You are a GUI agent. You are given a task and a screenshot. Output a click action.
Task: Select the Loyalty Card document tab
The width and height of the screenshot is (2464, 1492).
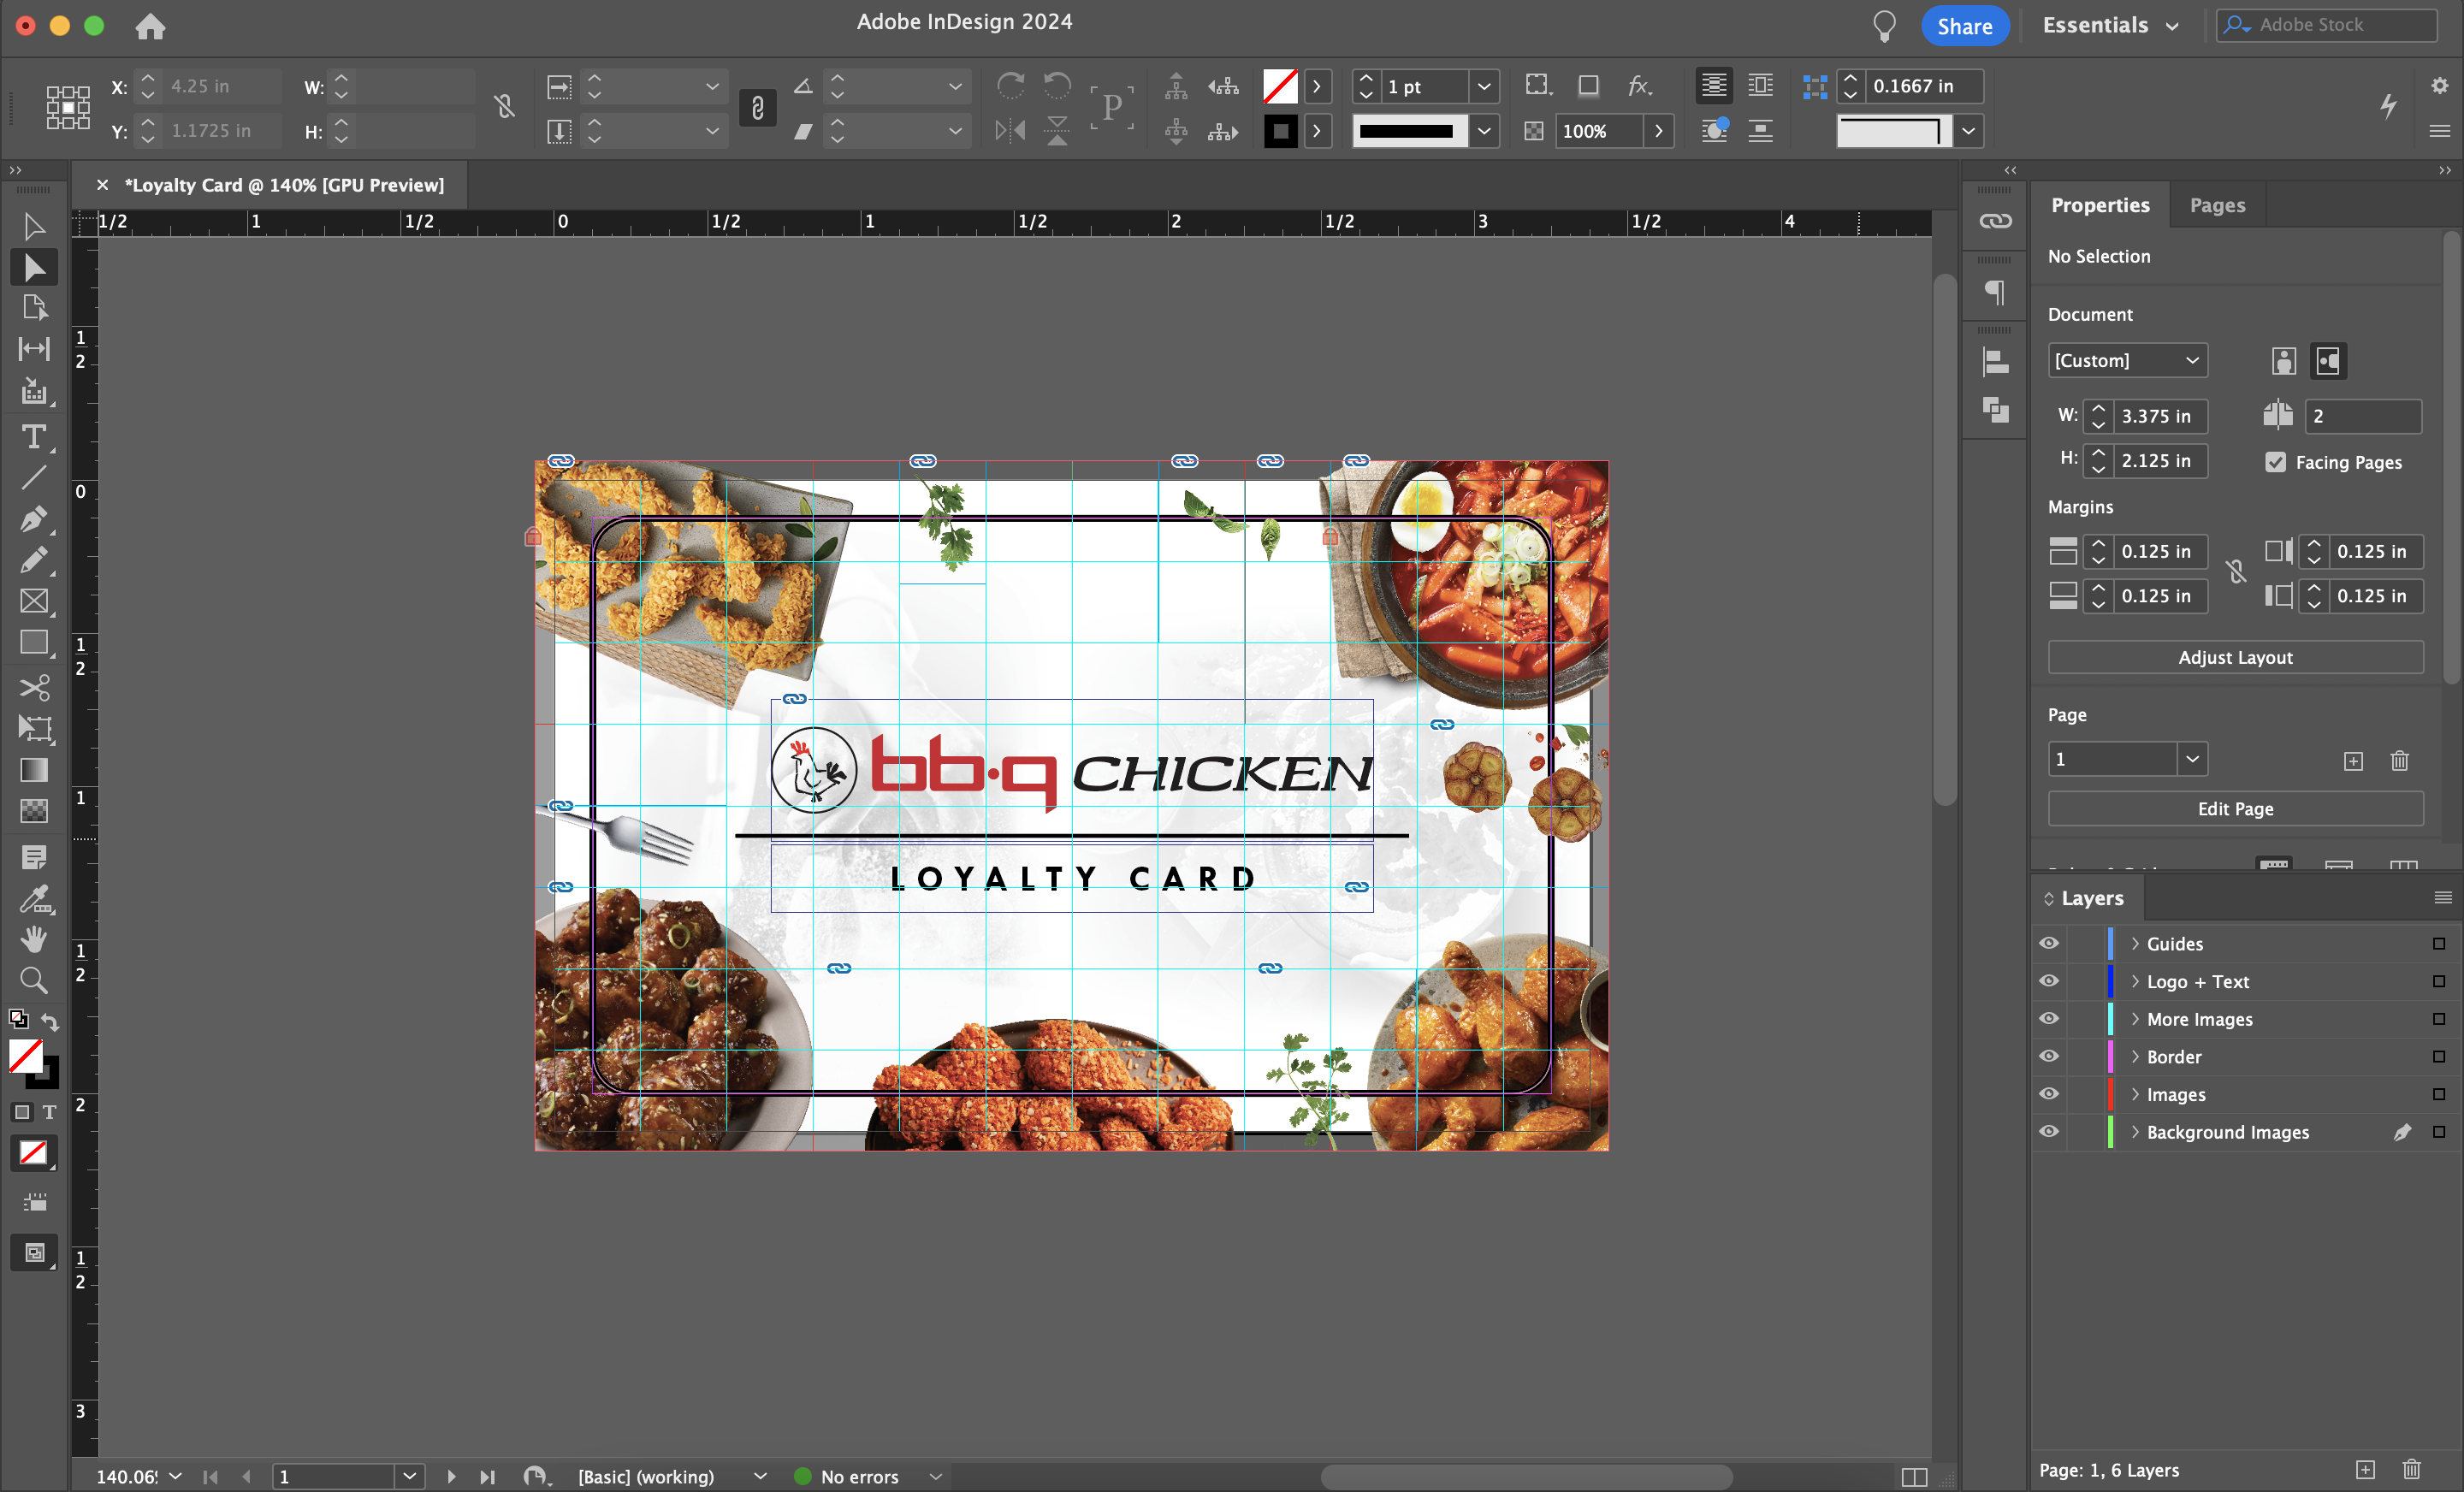pos(284,185)
